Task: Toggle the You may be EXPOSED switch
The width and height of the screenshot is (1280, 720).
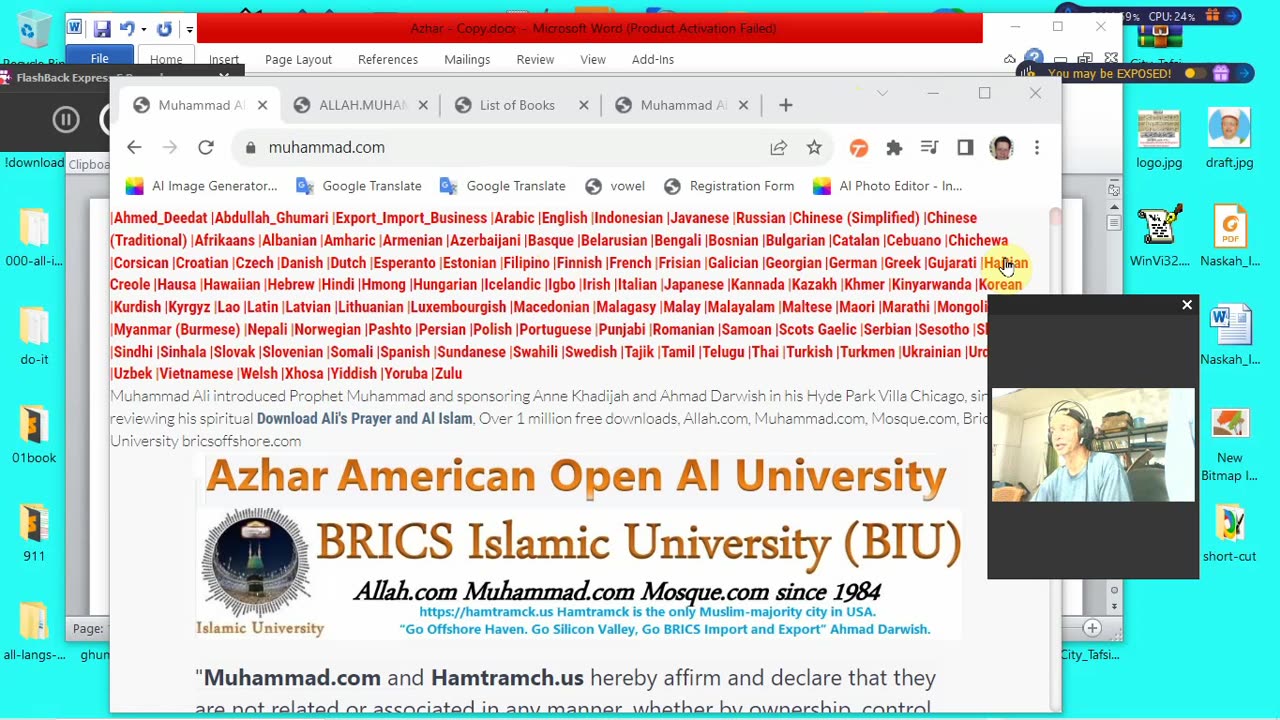Action: point(1193,73)
